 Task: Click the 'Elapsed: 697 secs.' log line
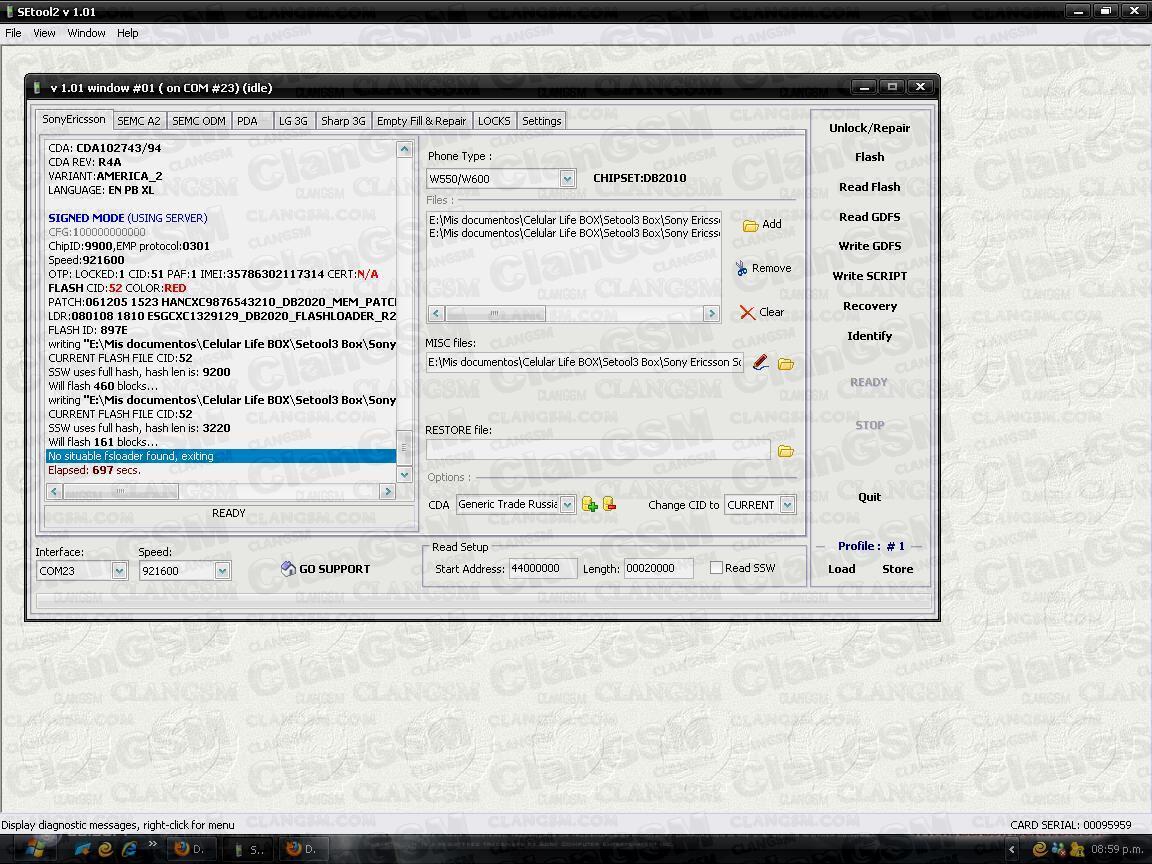[x=94, y=470]
